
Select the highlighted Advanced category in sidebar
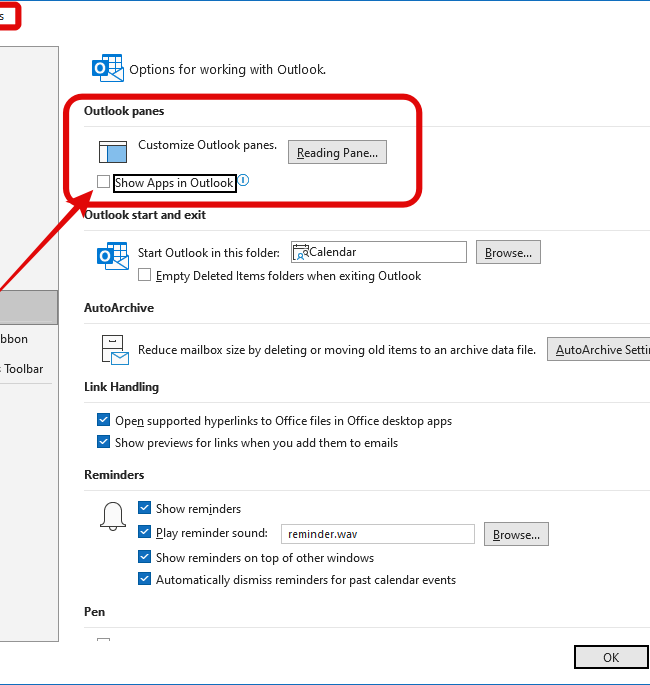[x=29, y=308]
